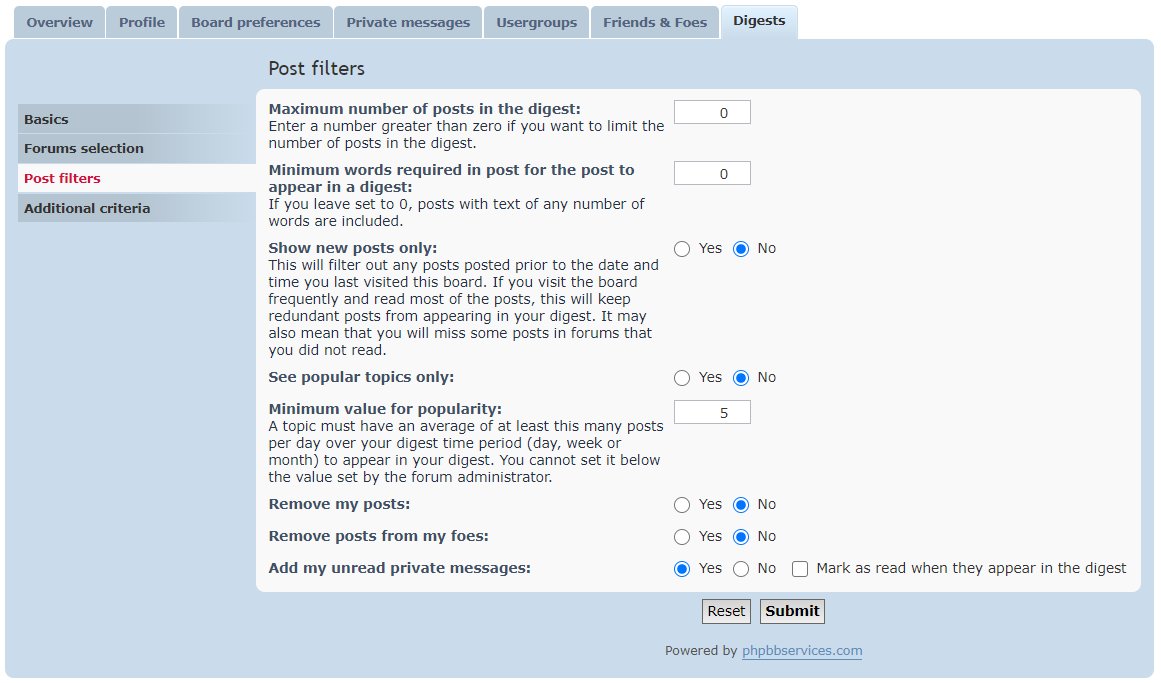Screen dimensions: 1161x683
Task: Click the maximum number of posts field
Action: [x=712, y=113]
